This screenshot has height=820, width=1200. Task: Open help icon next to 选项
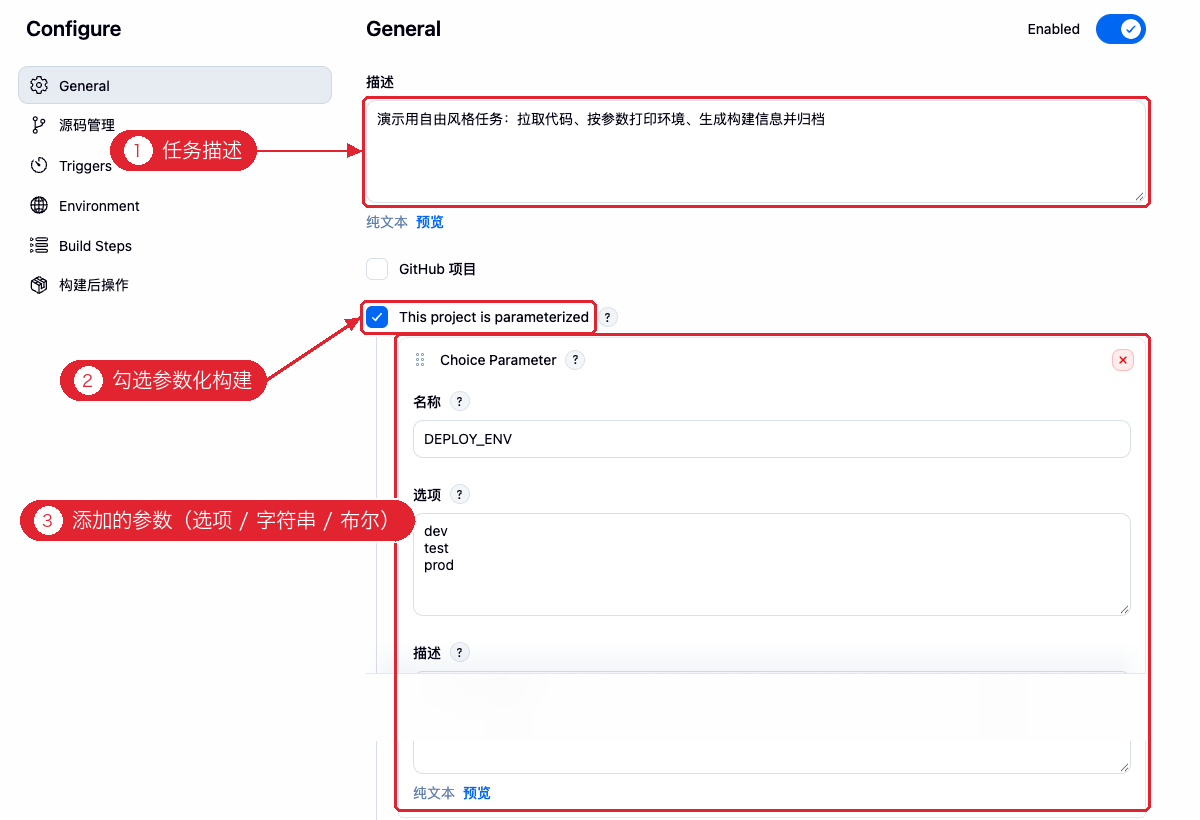pos(460,494)
